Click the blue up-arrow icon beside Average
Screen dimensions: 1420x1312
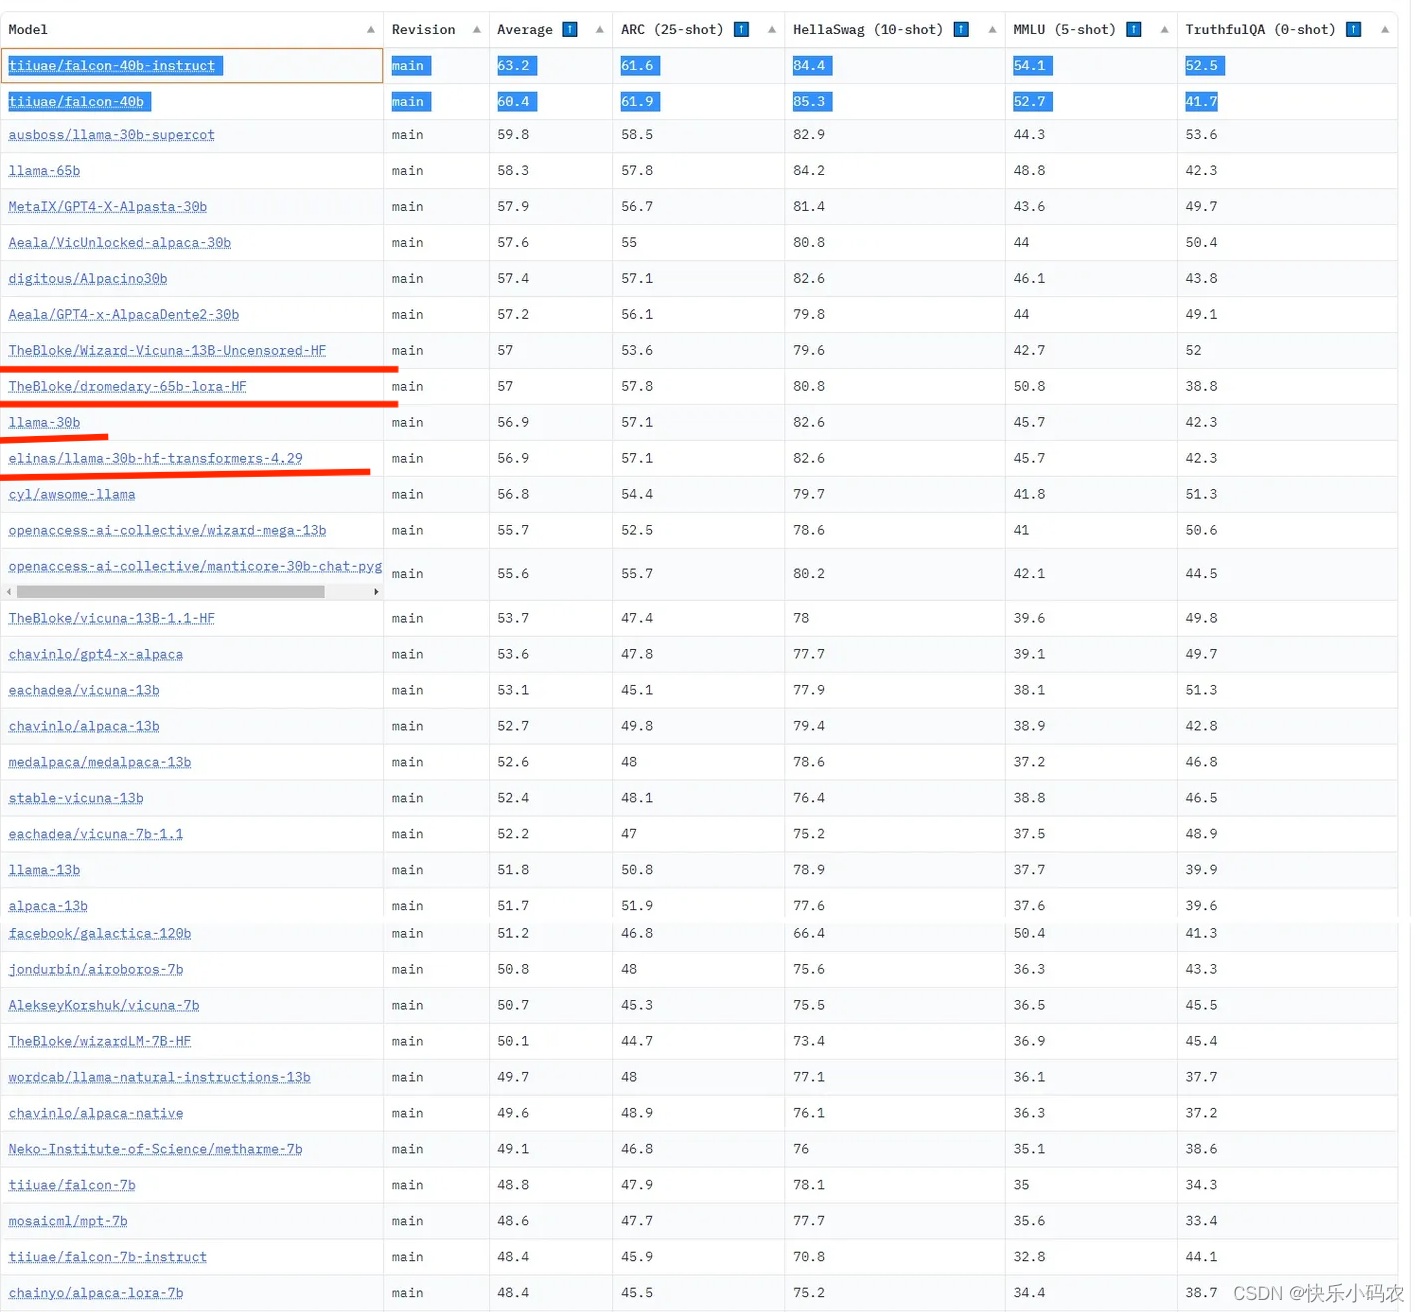[x=570, y=30]
